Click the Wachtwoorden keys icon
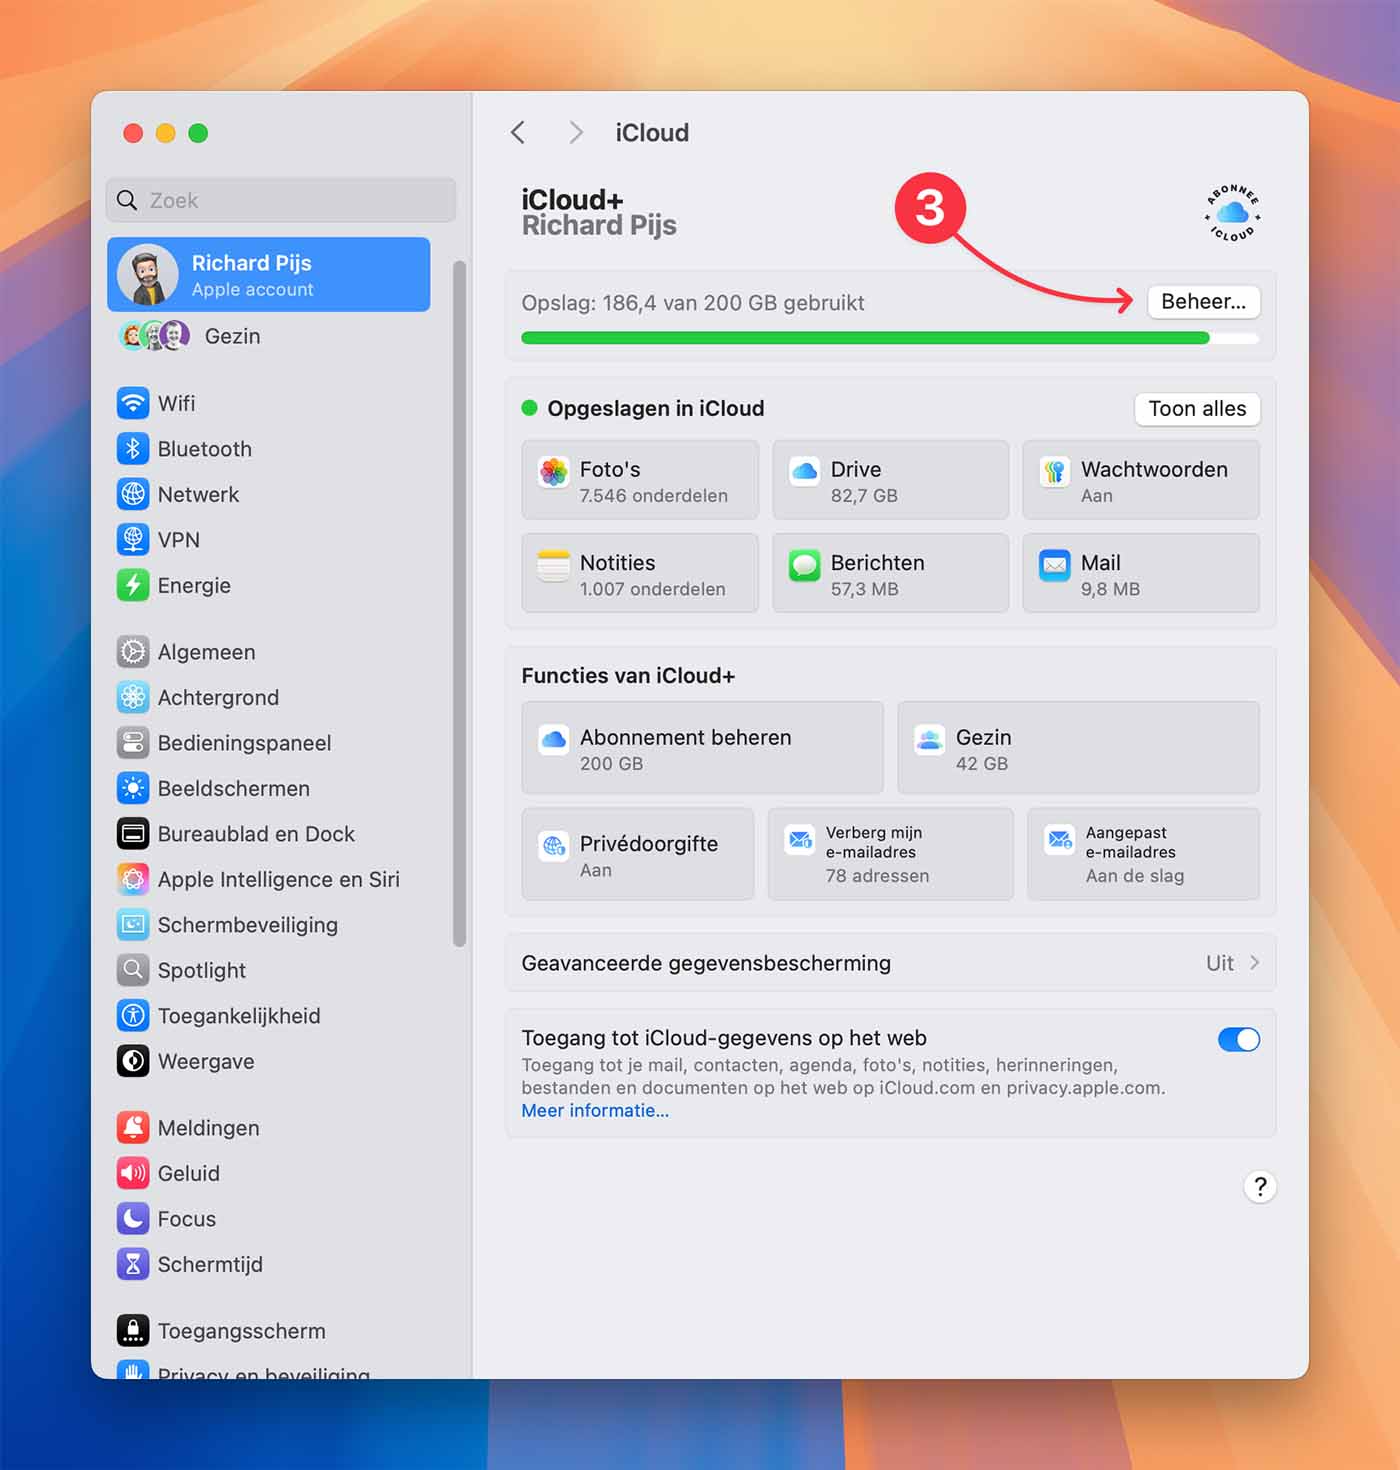The height and width of the screenshot is (1470, 1400). click(1054, 471)
